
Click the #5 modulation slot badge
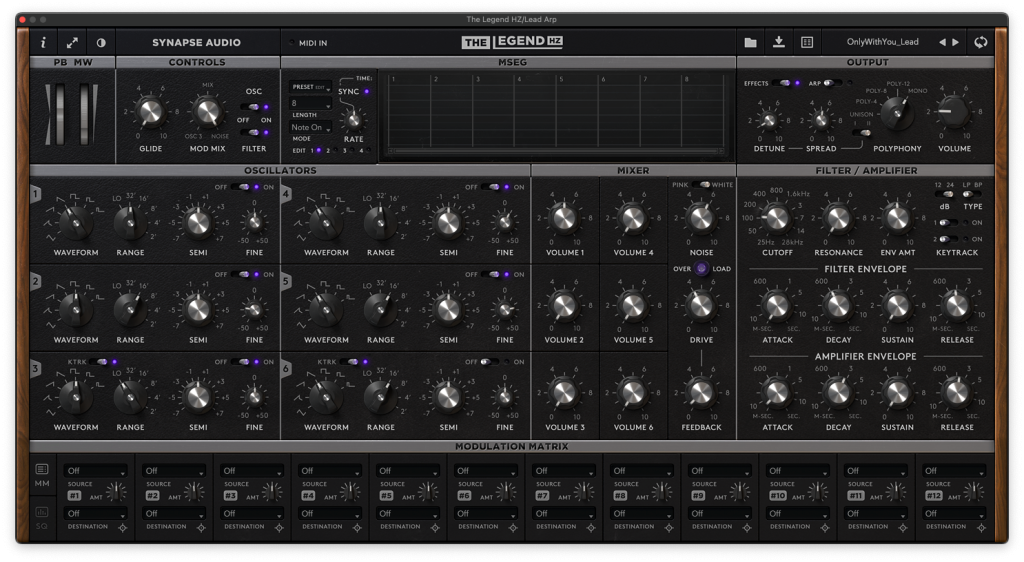[386, 496]
